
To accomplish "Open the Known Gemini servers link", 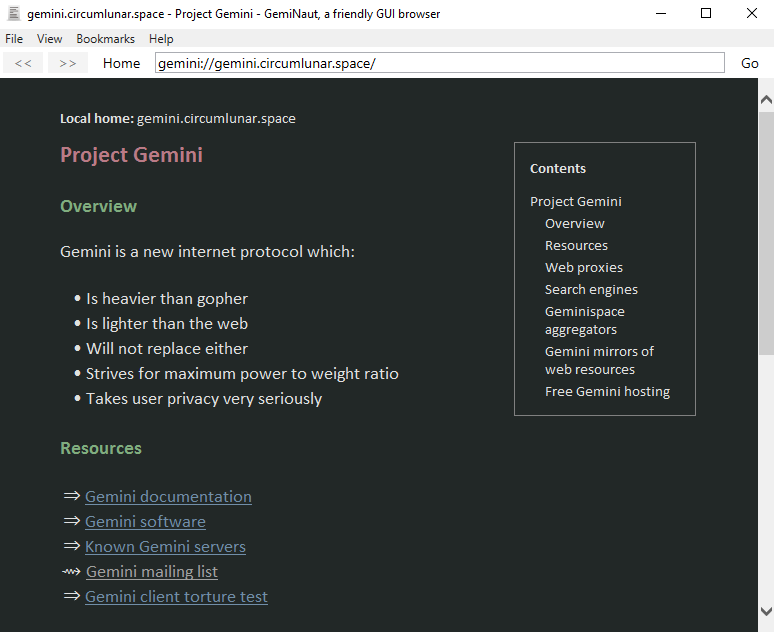I will click(165, 547).
